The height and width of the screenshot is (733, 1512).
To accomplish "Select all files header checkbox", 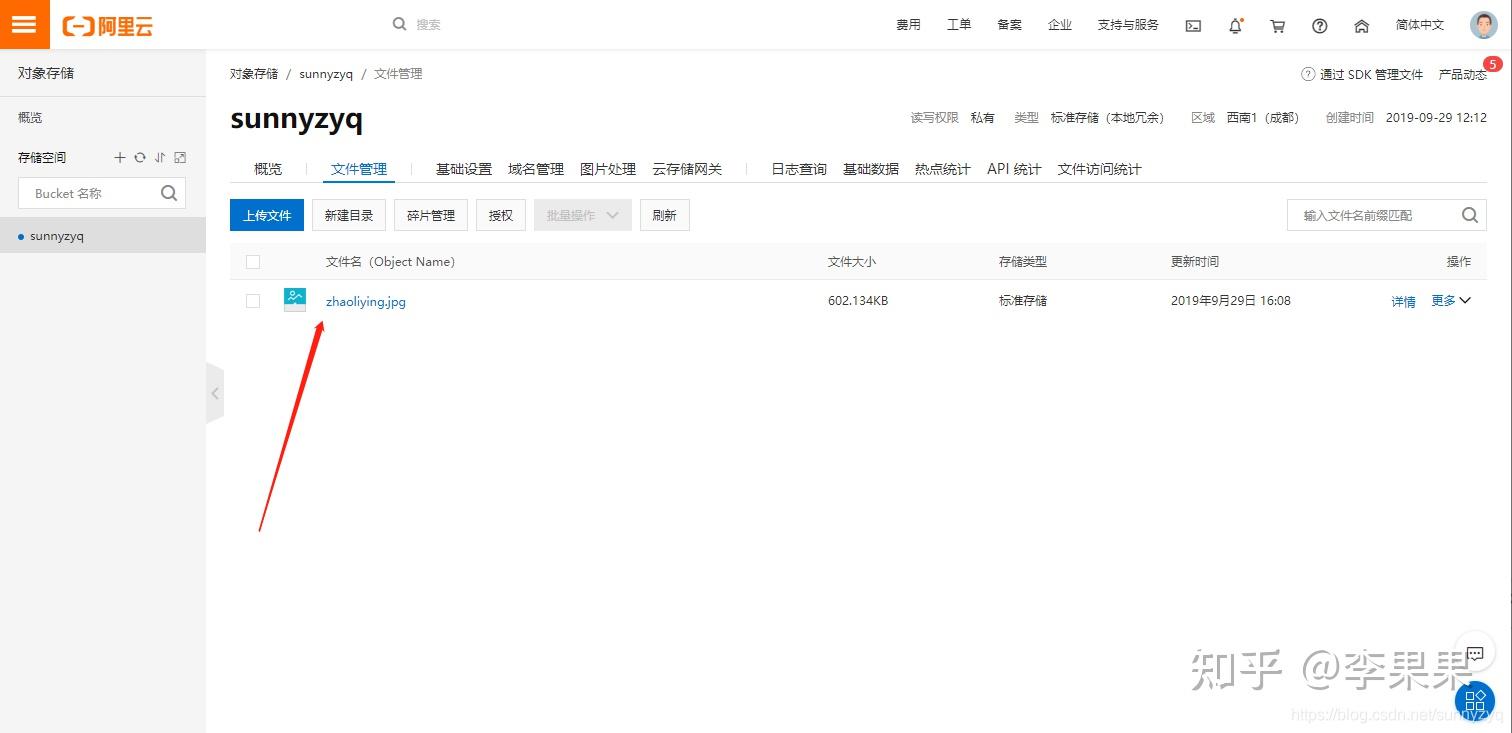I will 253,262.
